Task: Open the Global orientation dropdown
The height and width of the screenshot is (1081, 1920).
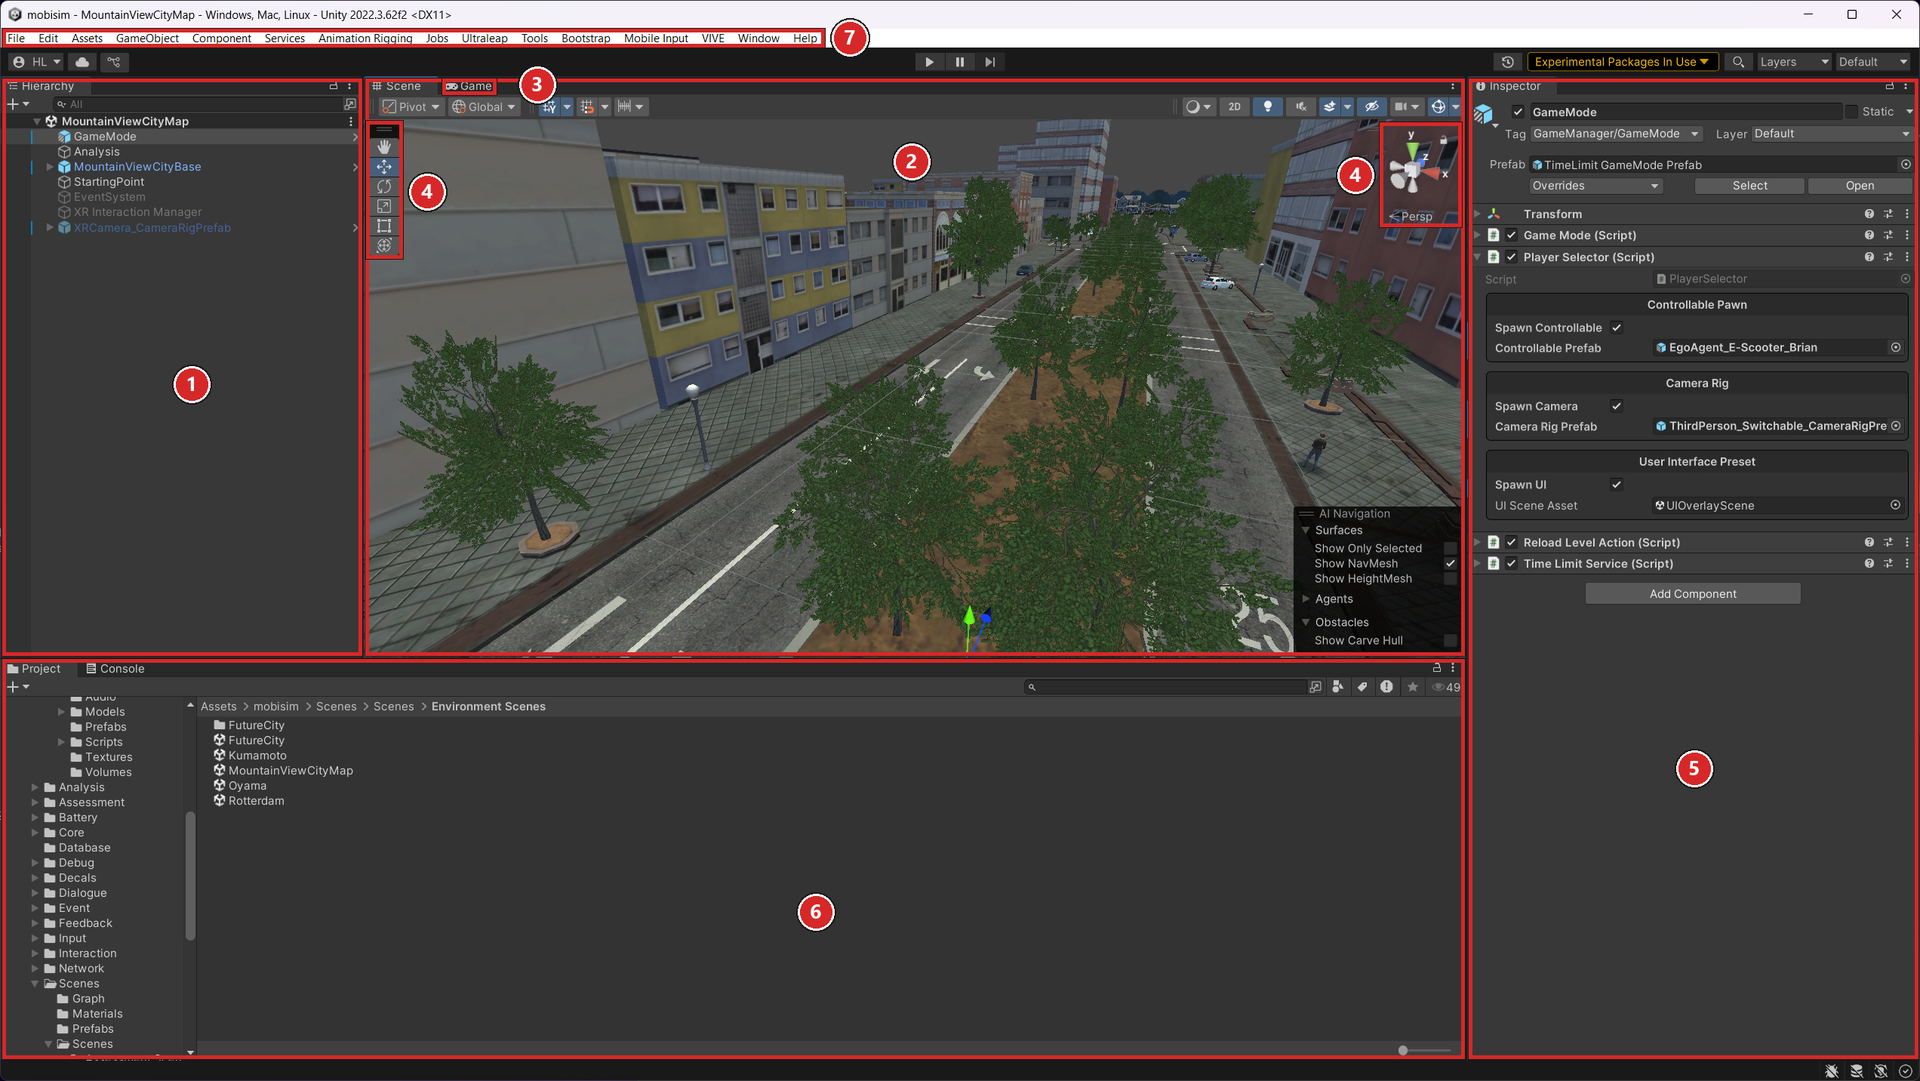Action: click(484, 107)
